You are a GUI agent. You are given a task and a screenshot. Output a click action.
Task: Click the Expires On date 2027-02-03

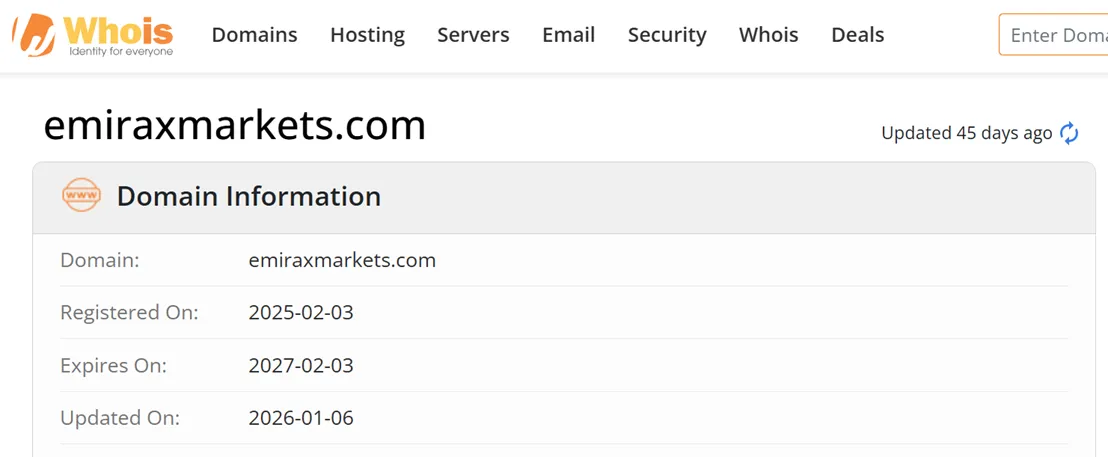point(301,365)
